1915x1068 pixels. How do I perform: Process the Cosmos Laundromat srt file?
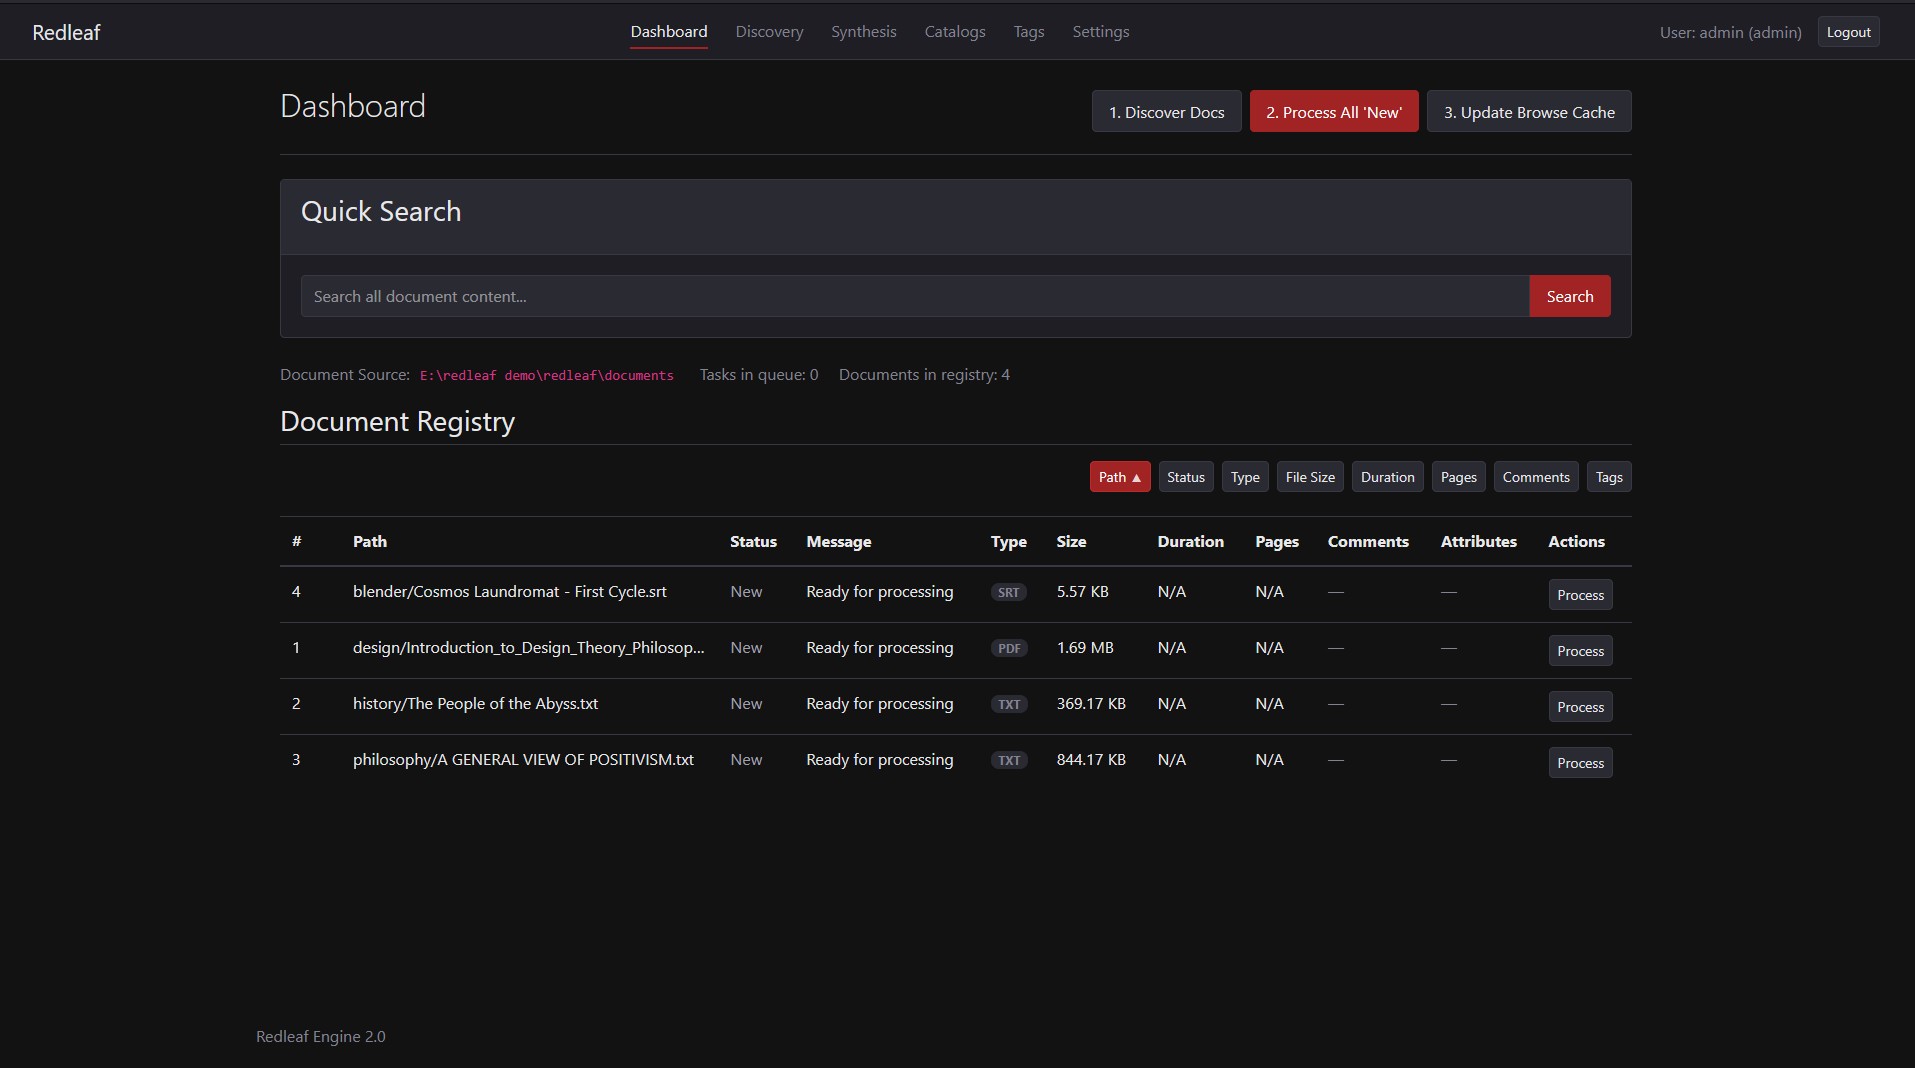point(1579,596)
